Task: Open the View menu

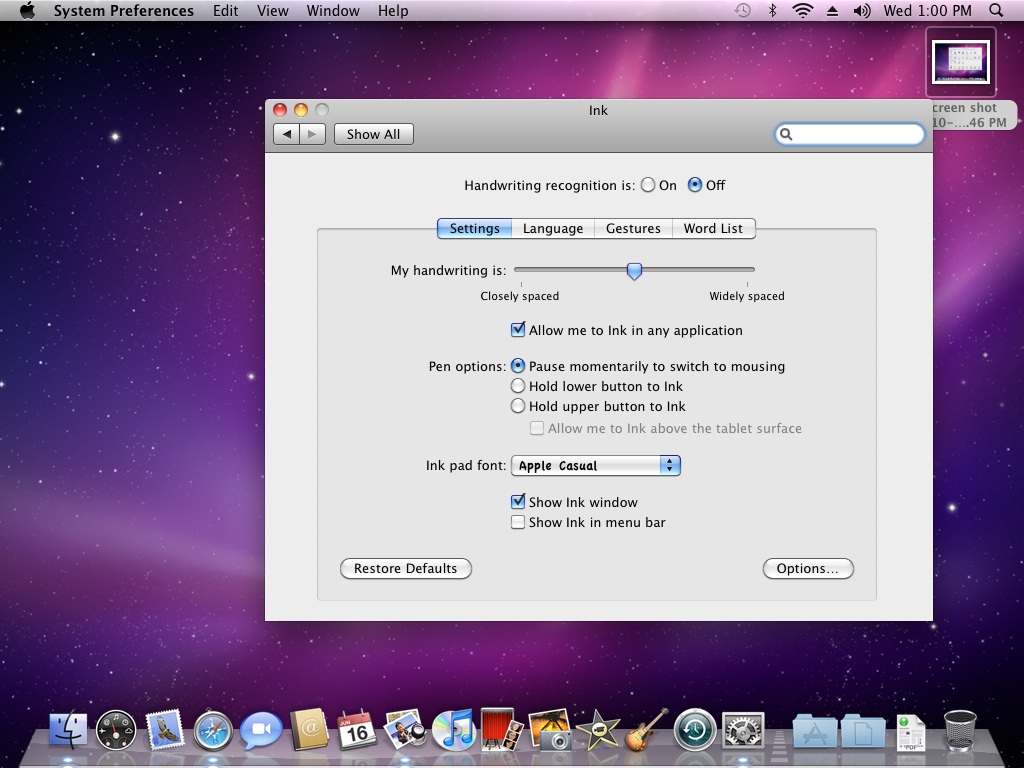Action: tap(272, 10)
